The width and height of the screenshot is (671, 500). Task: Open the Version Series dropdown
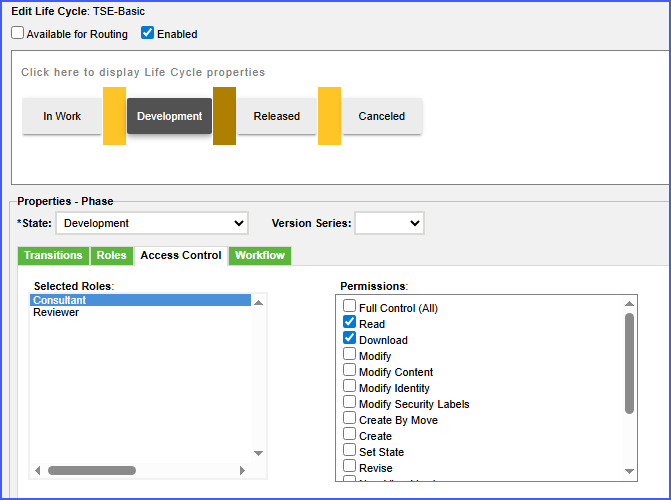(389, 223)
